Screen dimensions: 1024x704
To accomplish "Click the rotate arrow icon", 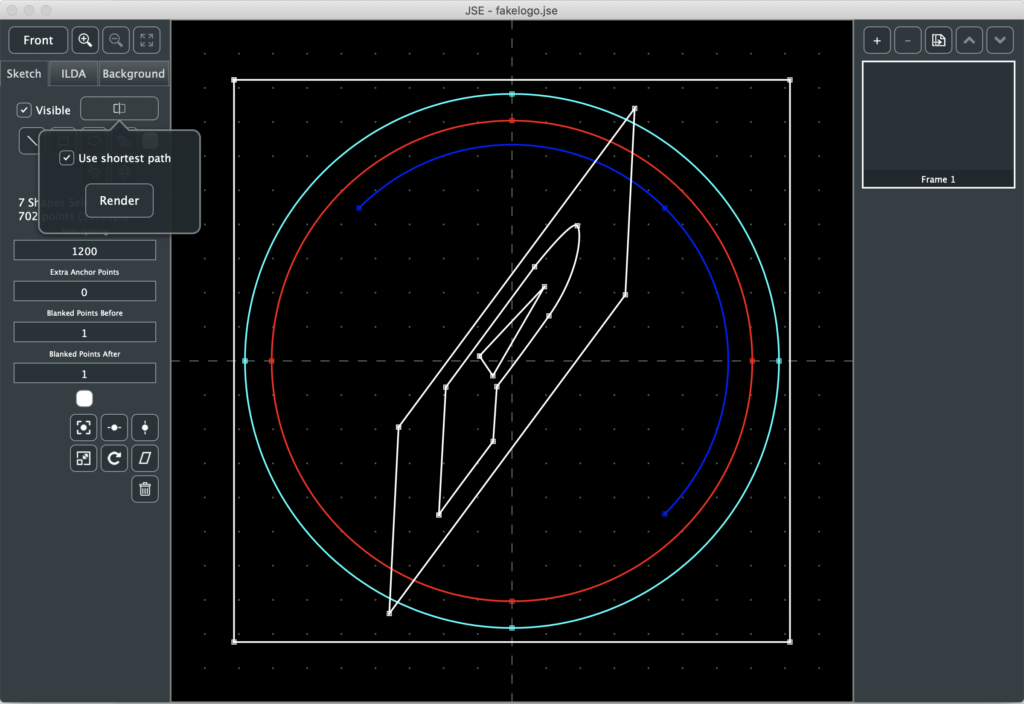I will coord(115,459).
